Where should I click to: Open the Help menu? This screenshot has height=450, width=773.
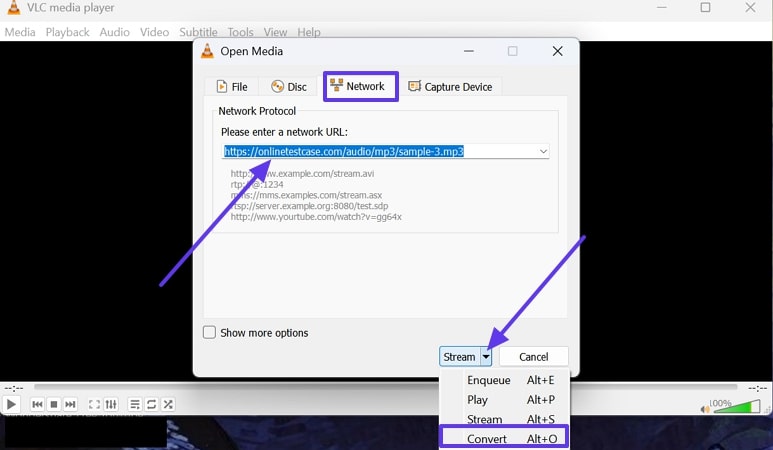[309, 32]
